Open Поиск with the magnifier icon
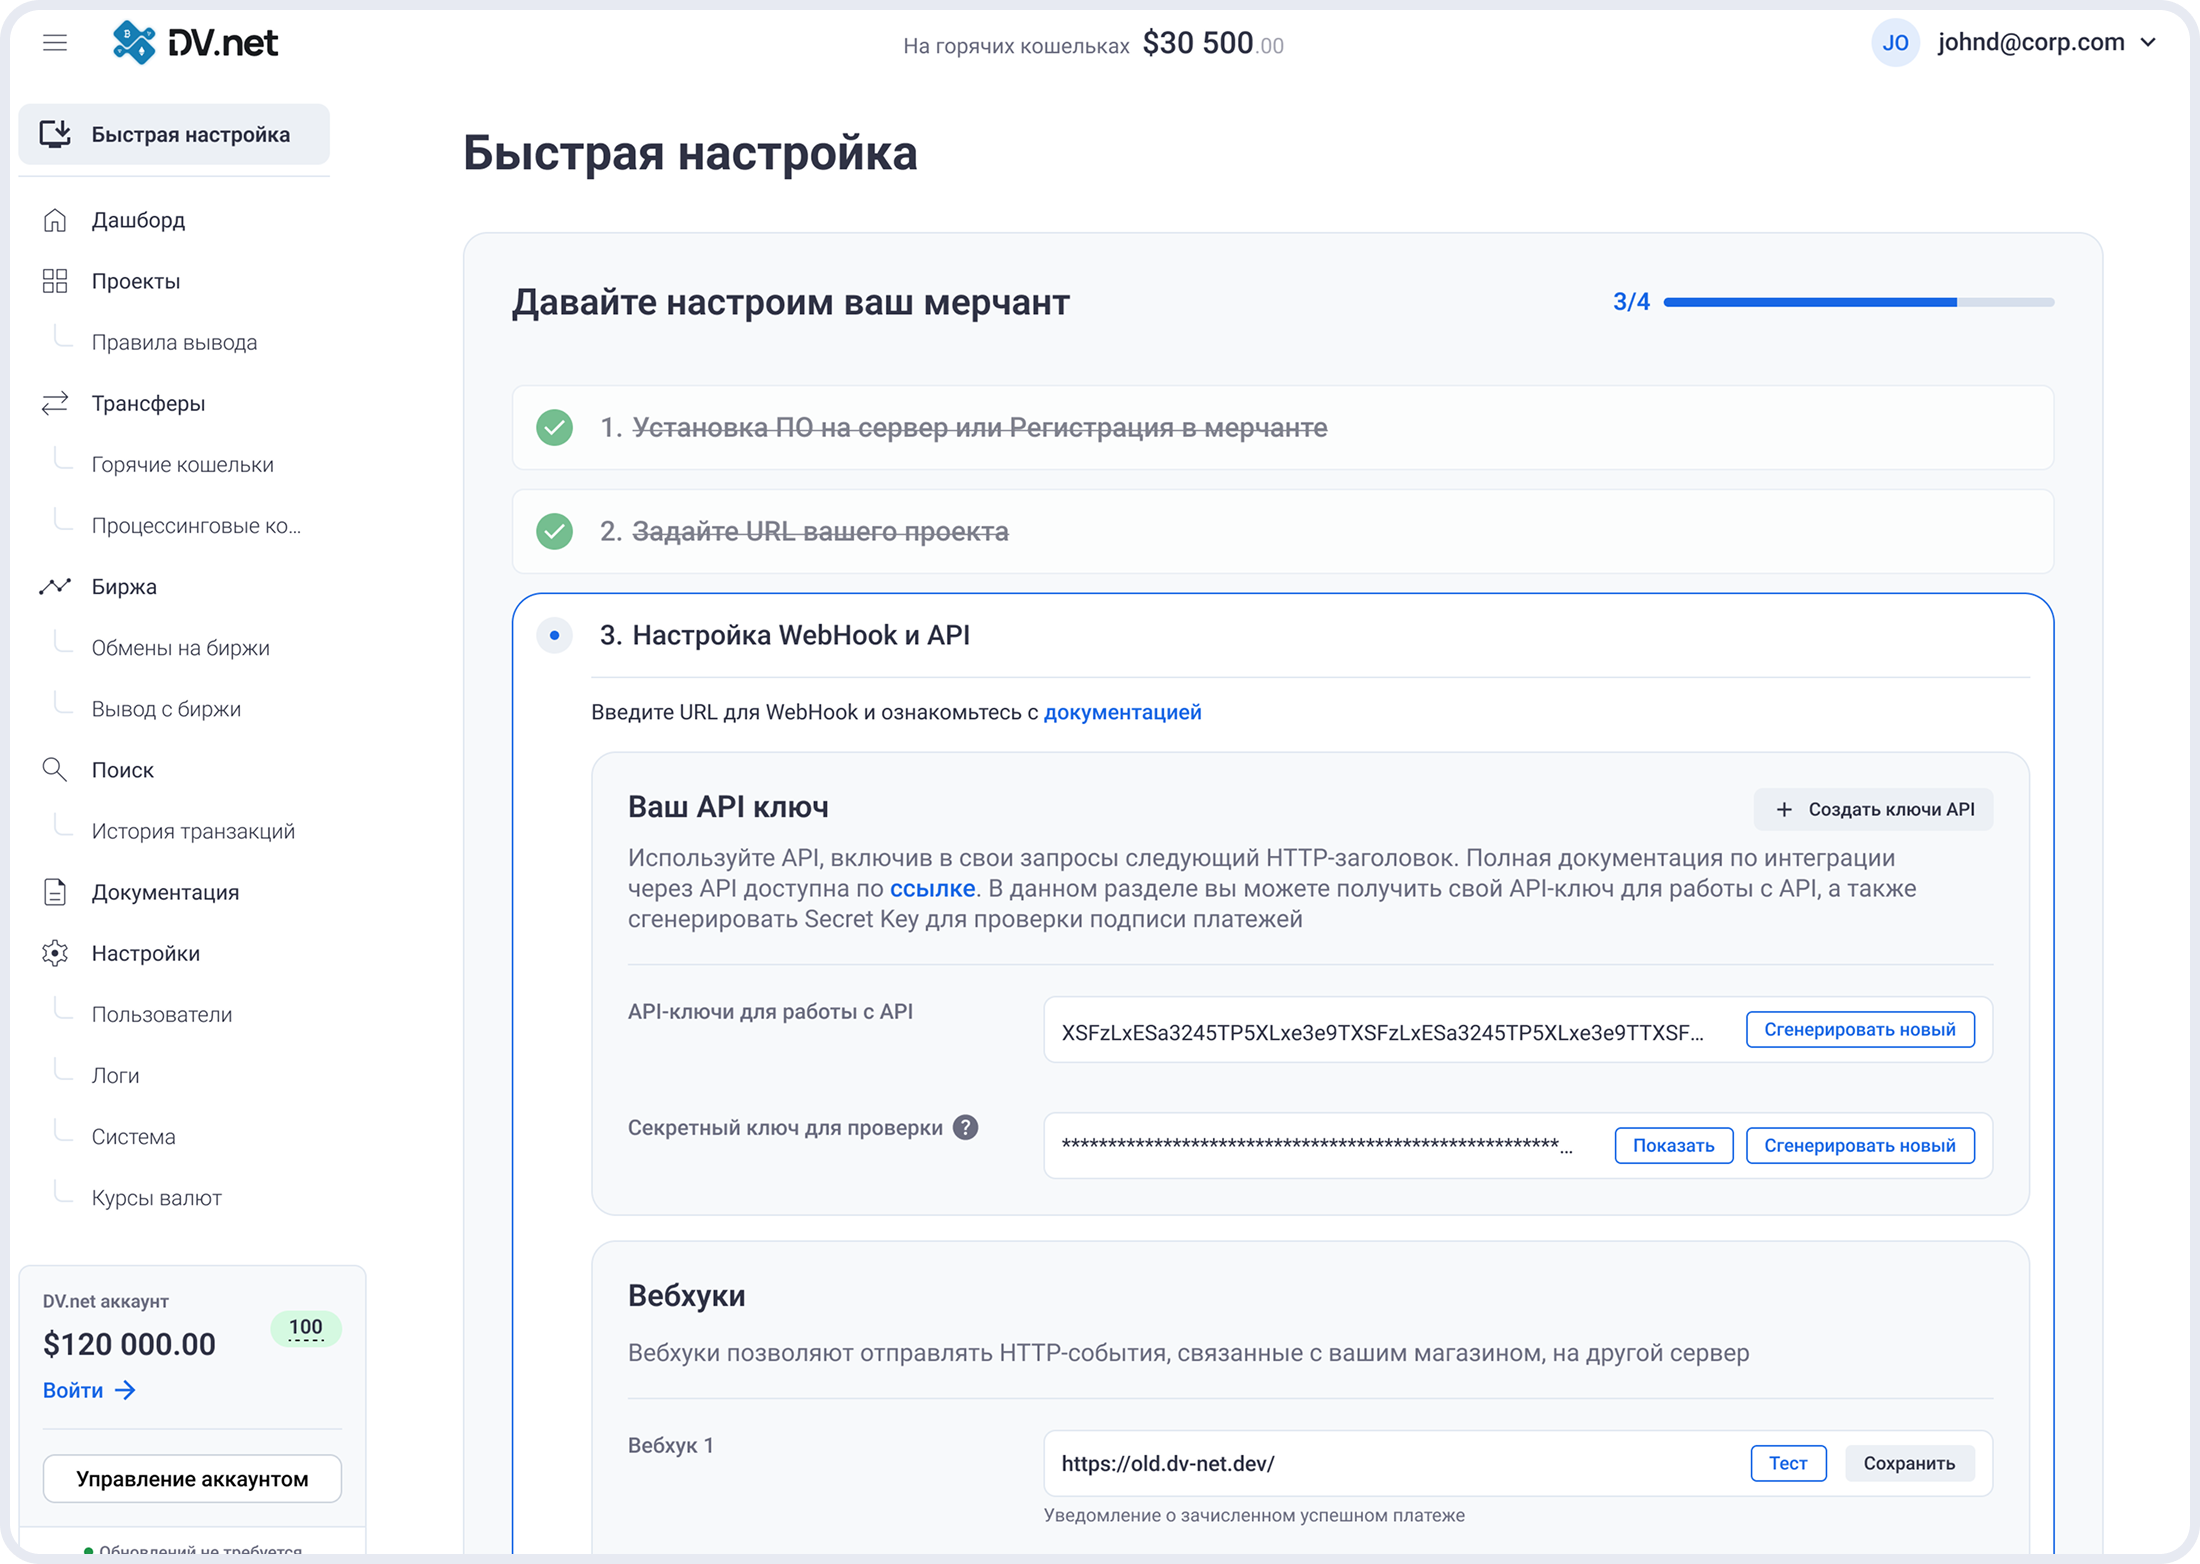Viewport: 2200px width, 1564px height. coord(55,769)
